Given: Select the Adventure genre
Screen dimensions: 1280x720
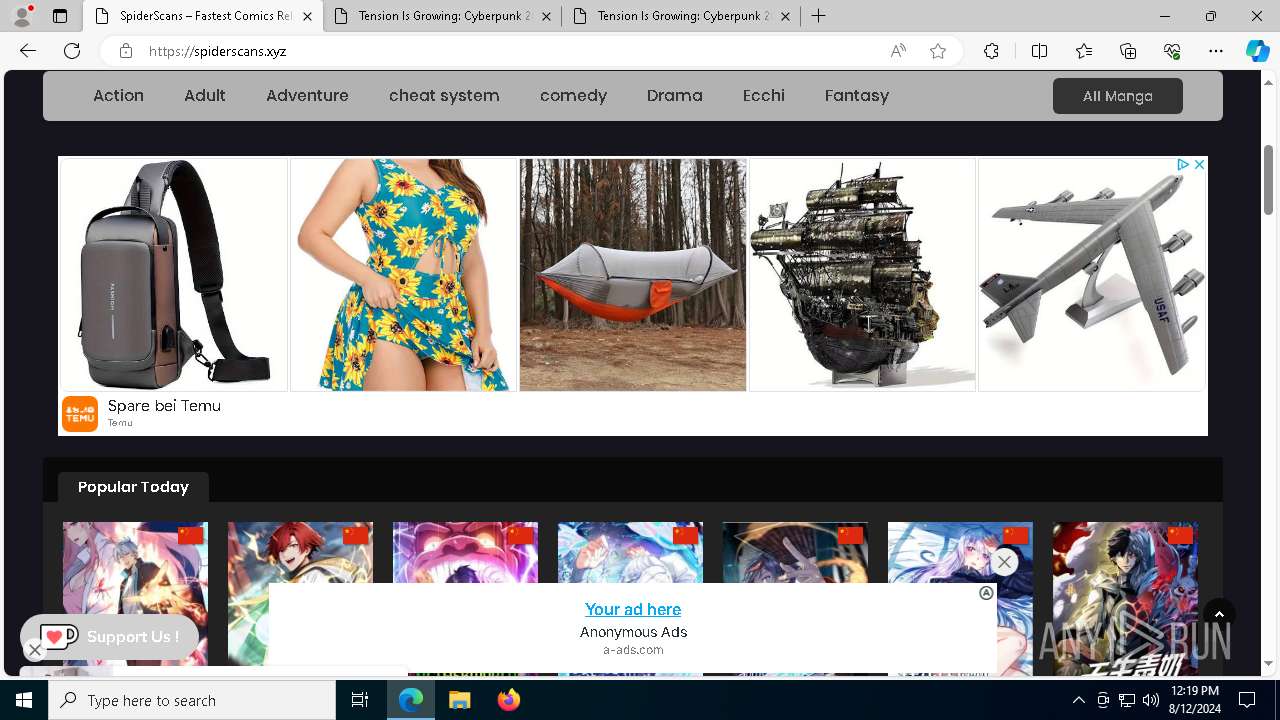Looking at the screenshot, I should pos(307,96).
